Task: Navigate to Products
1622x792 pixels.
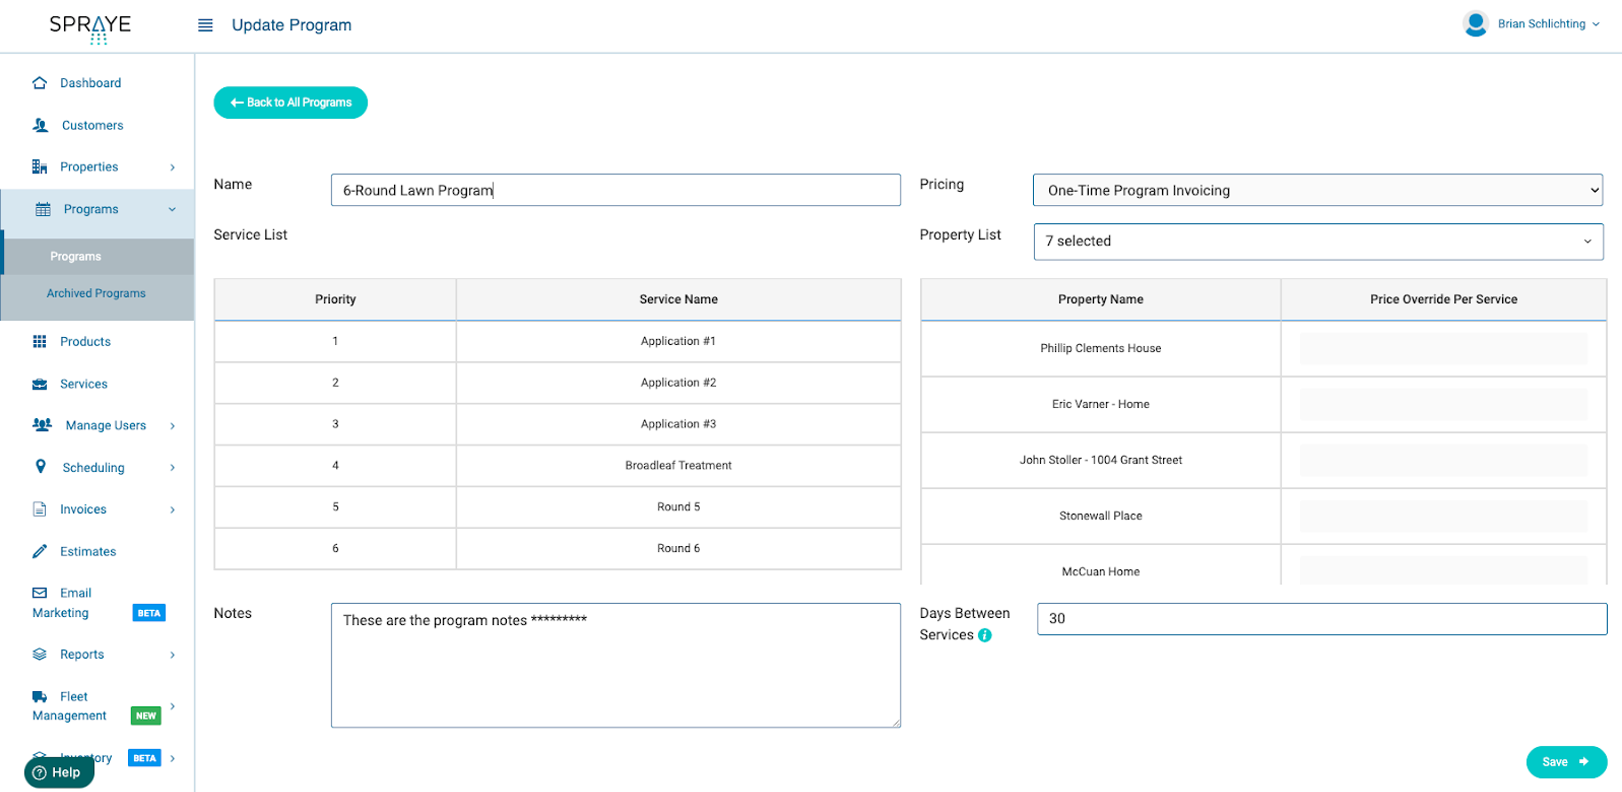Action: coord(85,341)
